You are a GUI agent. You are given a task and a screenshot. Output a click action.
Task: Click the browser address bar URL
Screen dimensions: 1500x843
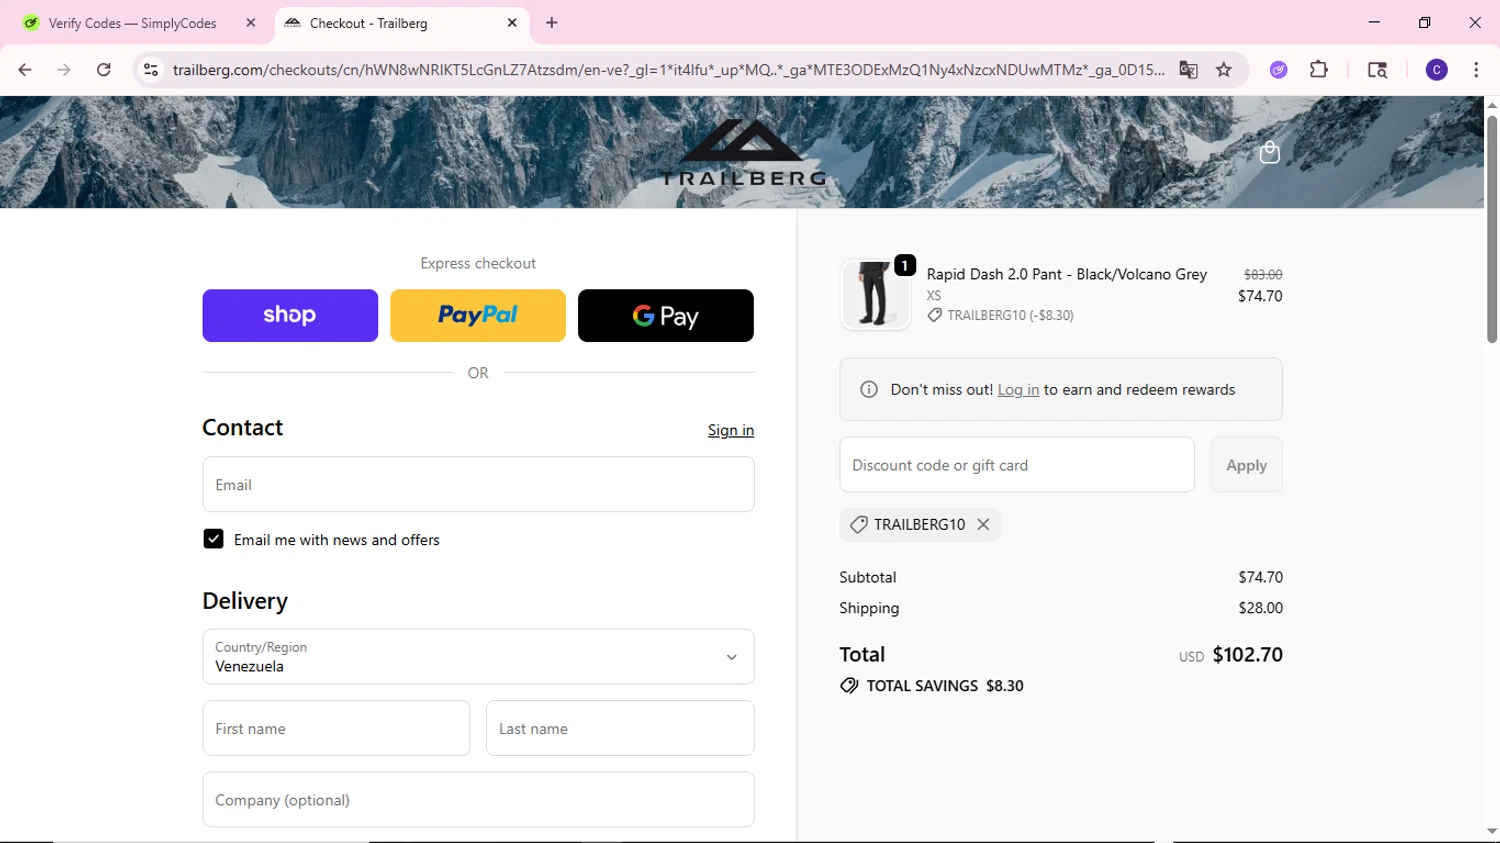(668, 70)
